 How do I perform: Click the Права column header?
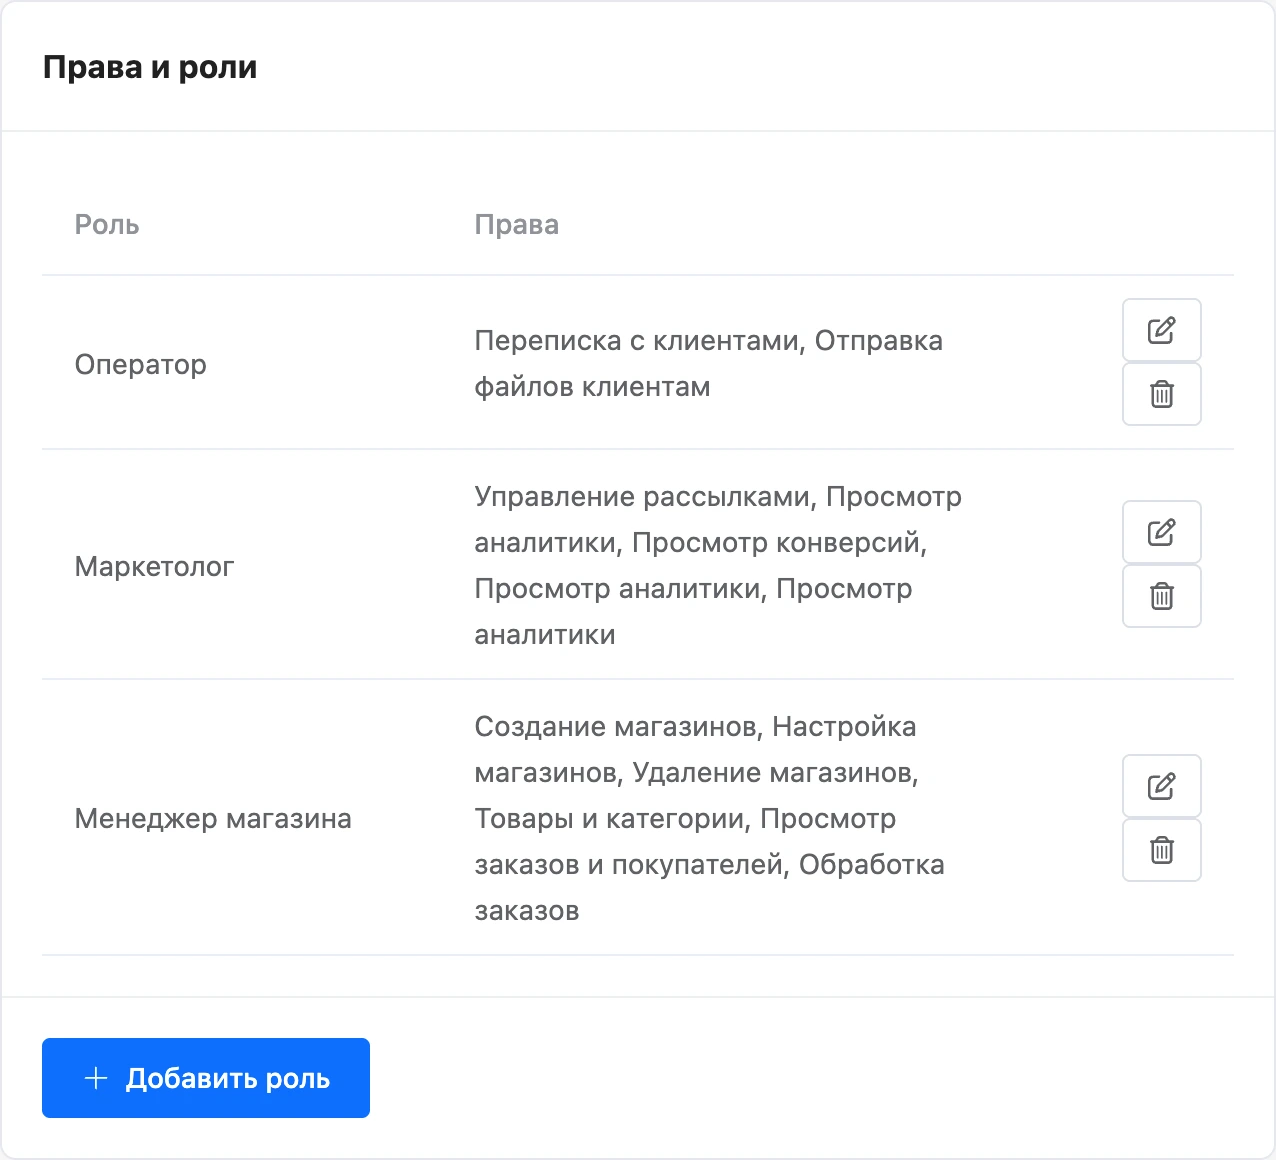pyautogui.click(x=516, y=224)
